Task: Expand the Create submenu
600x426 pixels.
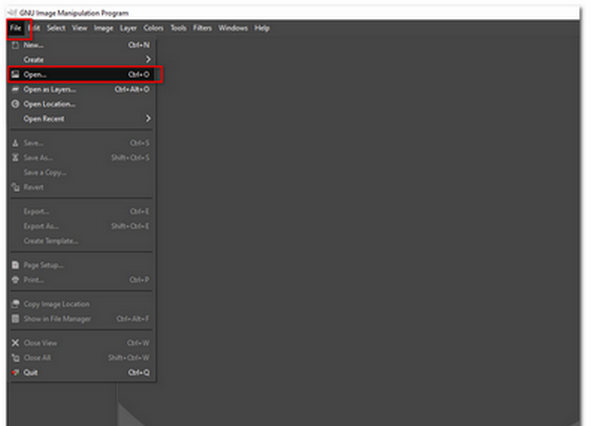Action: click(x=81, y=60)
